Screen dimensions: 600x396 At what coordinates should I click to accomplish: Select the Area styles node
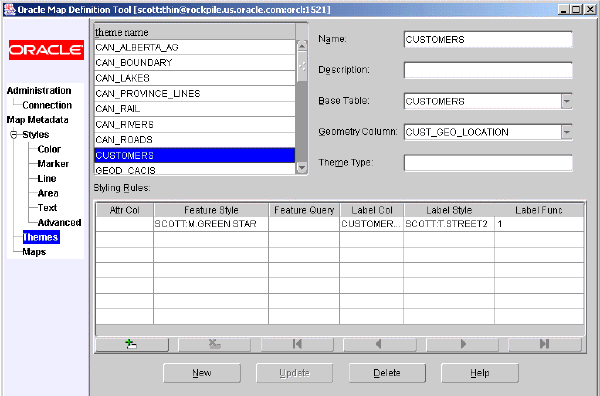point(48,193)
